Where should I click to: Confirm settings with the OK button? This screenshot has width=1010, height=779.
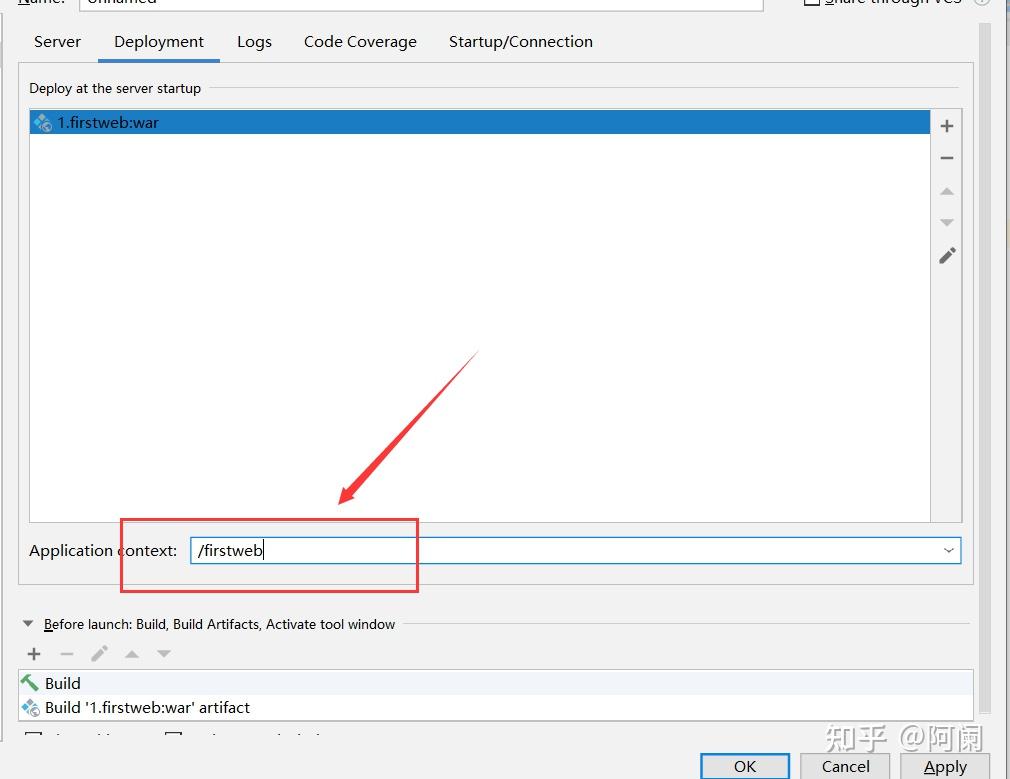click(745, 766)
